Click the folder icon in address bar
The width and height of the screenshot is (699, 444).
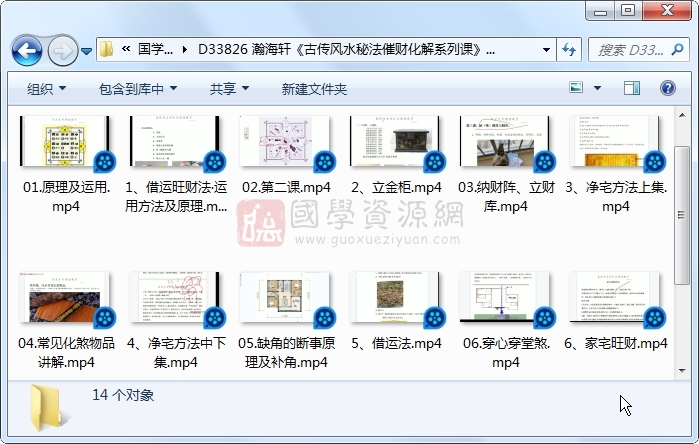(x=108, y=49)
